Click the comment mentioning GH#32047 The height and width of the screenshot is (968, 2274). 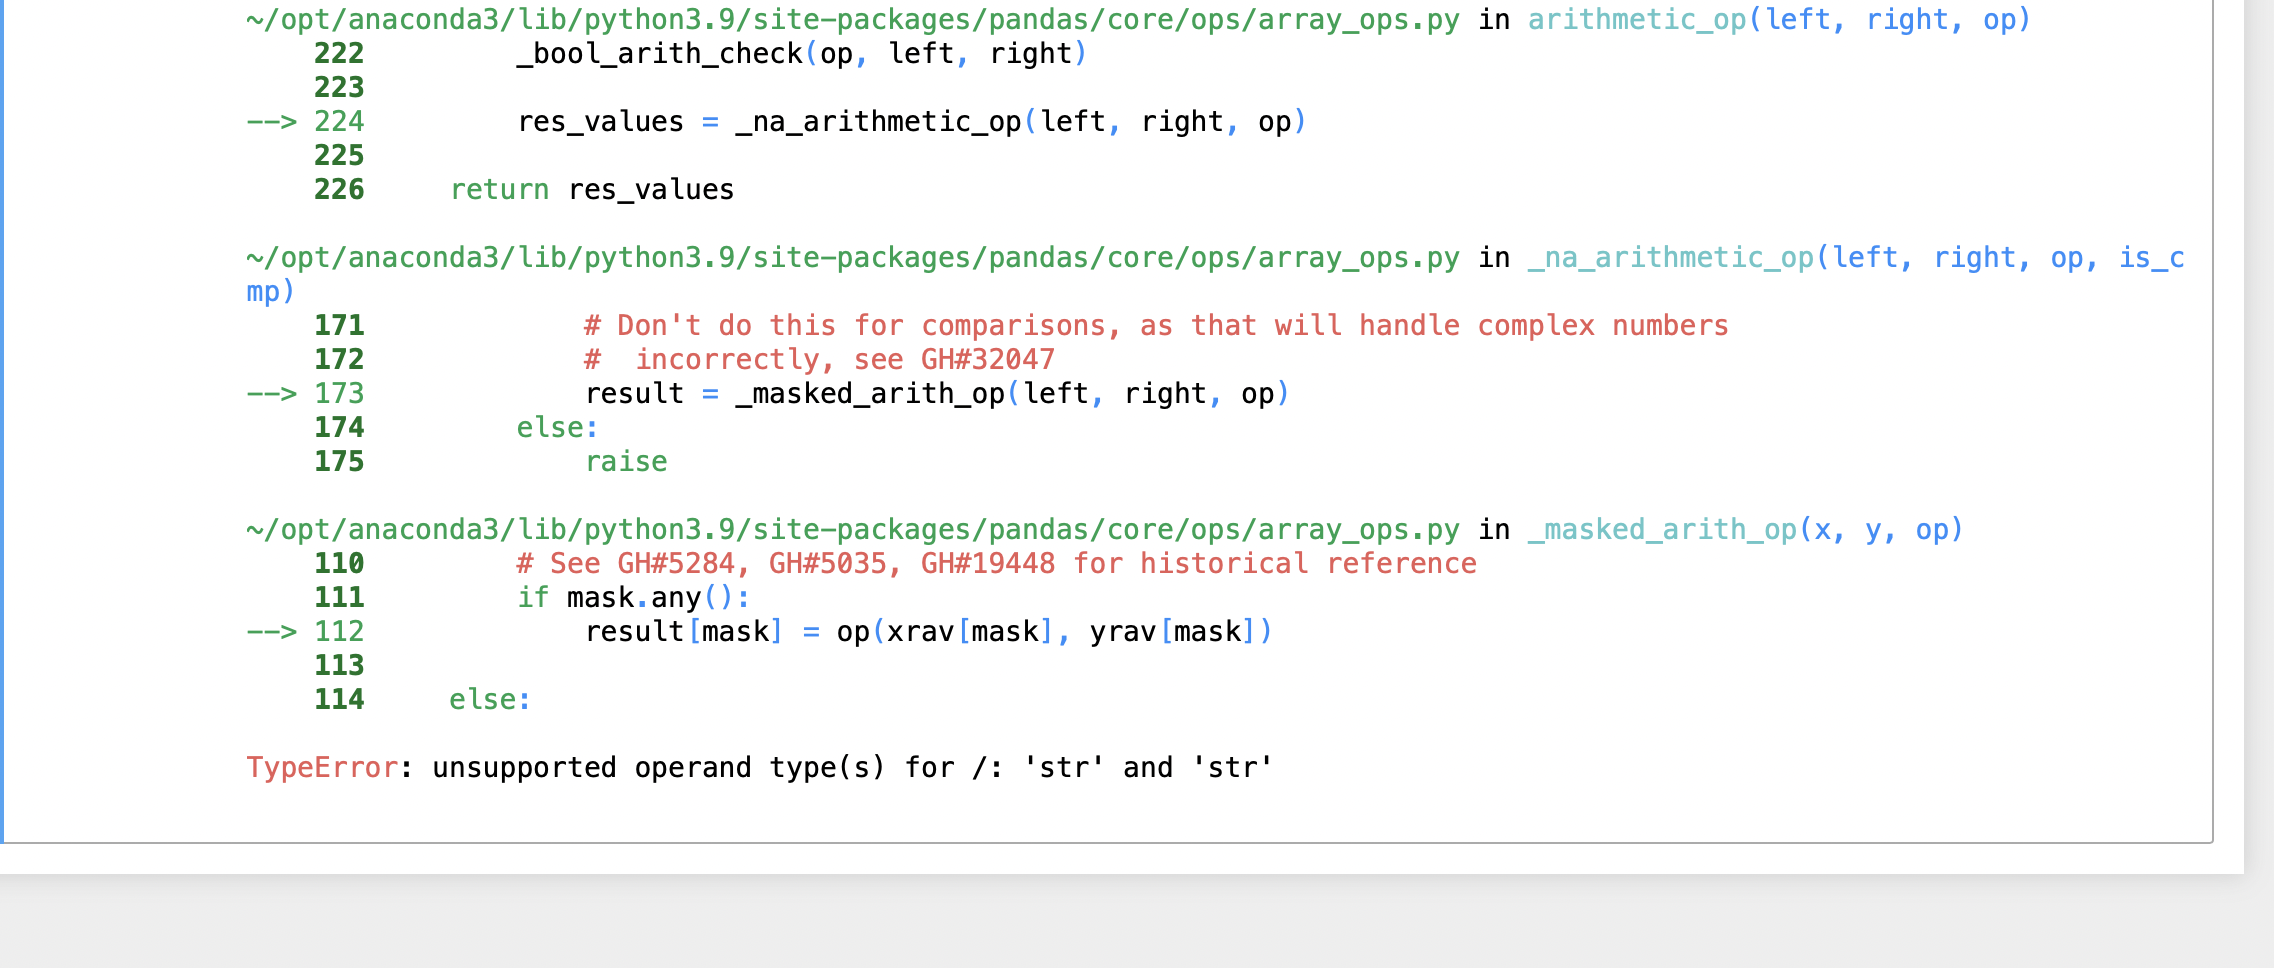point(819,360)
